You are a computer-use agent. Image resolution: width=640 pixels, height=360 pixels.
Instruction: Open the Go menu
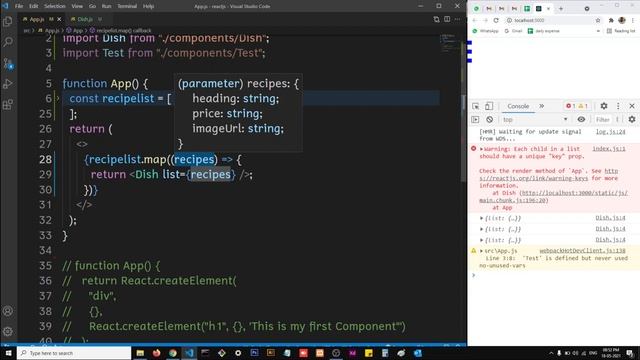pos(92,6)
